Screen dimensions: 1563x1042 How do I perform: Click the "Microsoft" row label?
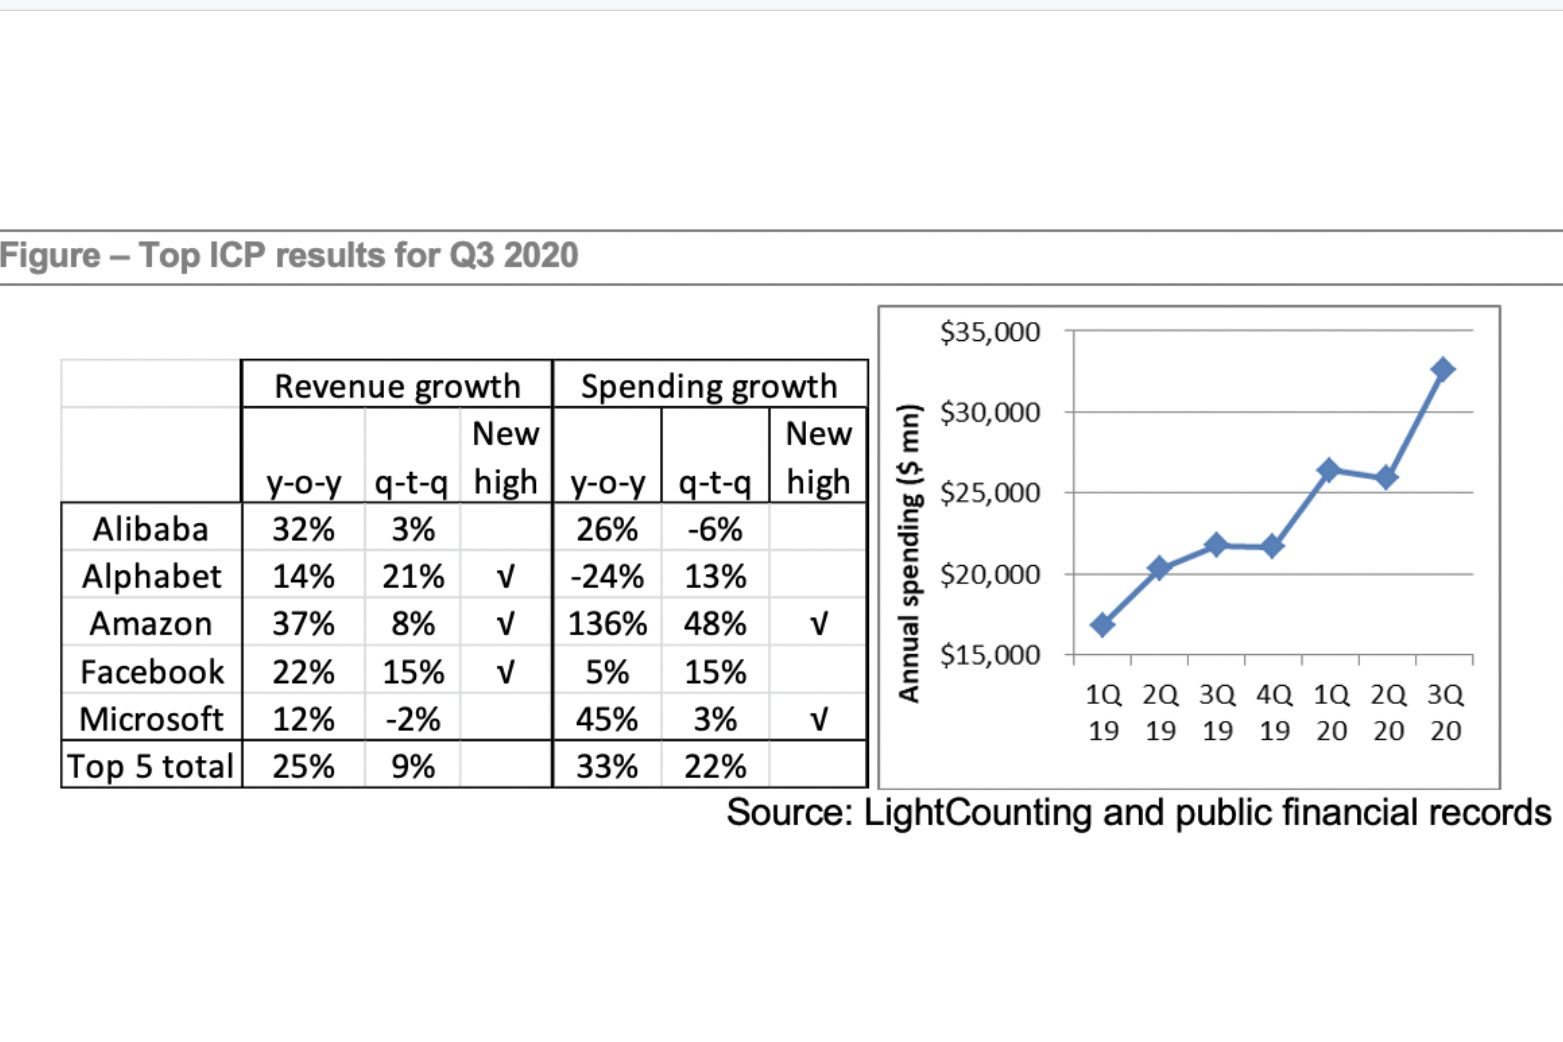152,718
